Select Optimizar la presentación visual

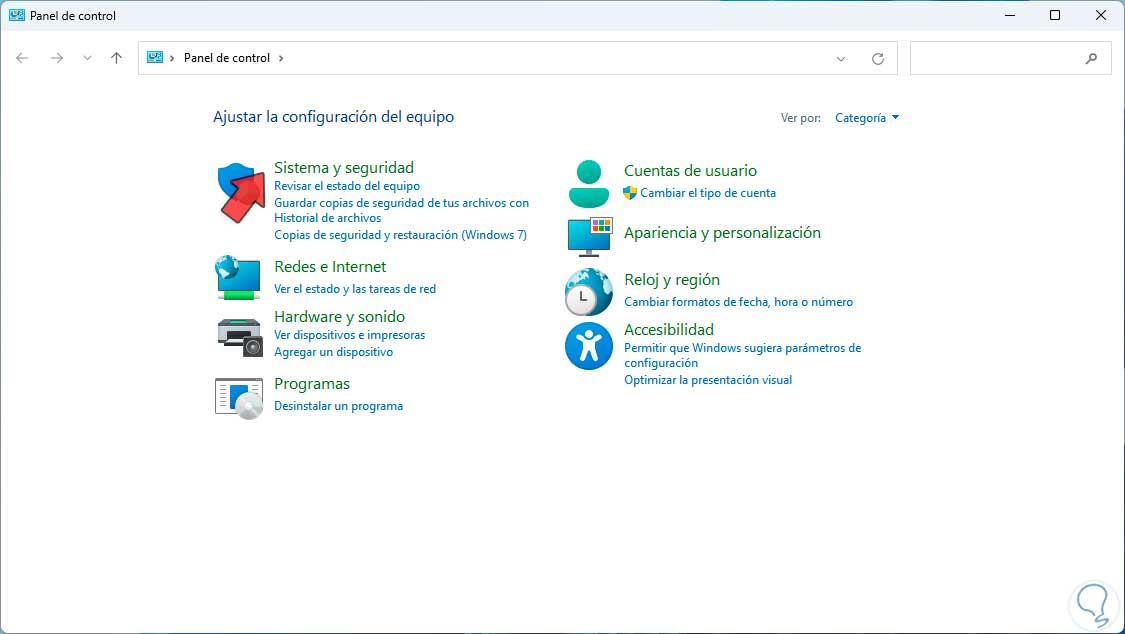point(708,380)
